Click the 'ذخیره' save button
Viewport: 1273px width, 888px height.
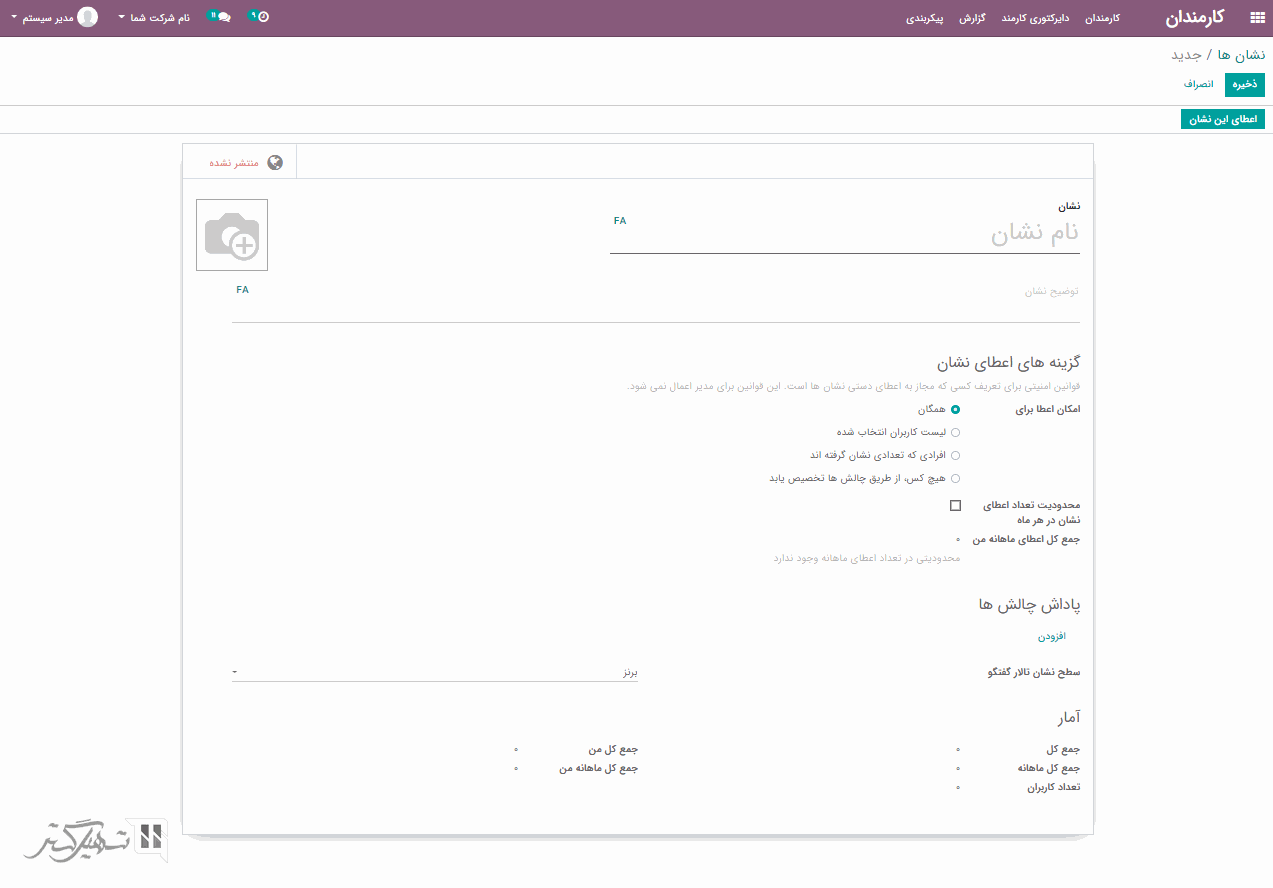1244,85
